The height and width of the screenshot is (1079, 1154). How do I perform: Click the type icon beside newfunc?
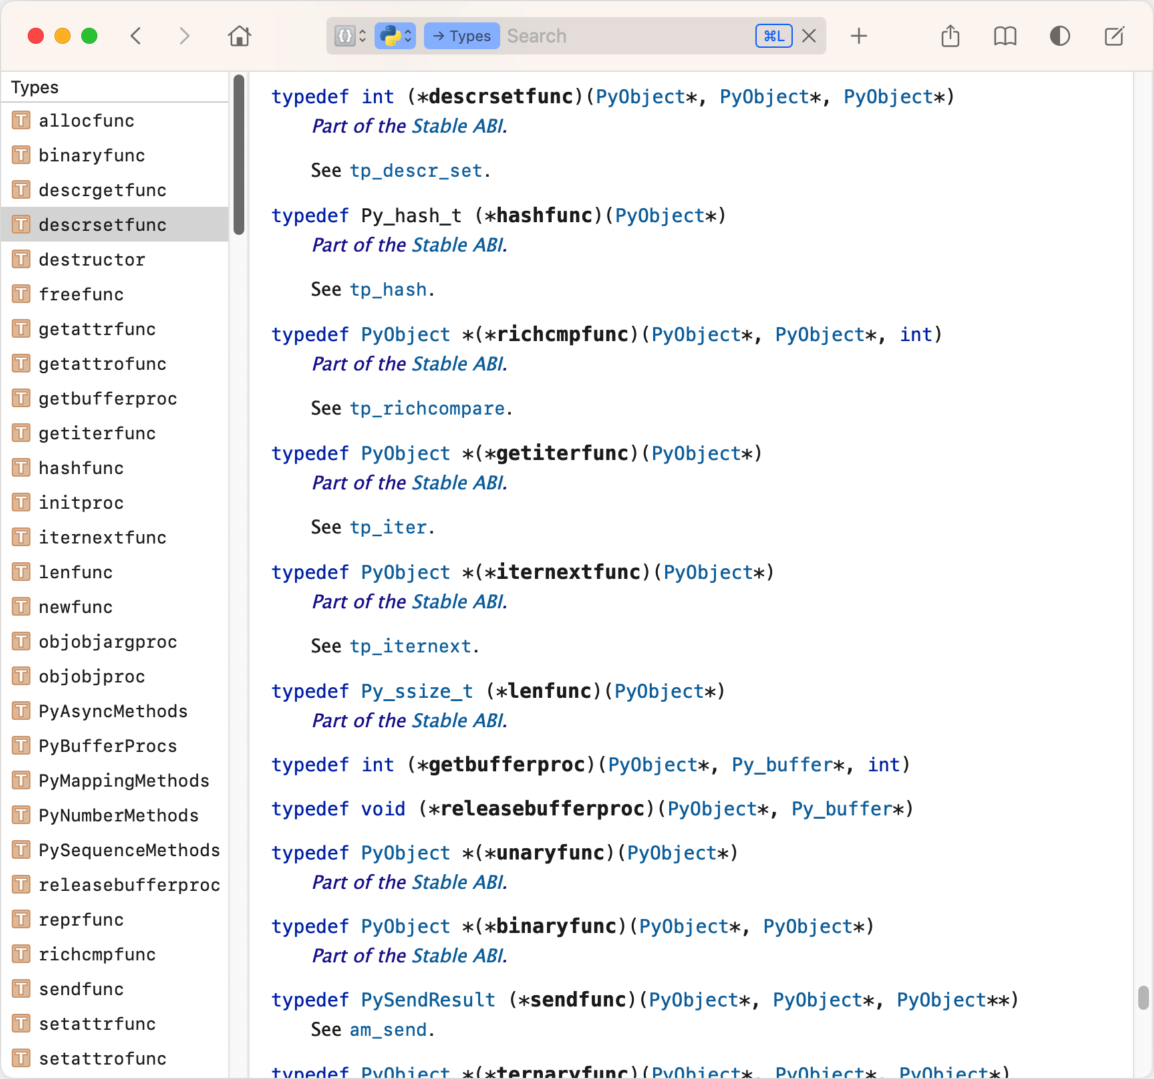pyautogui.click(x=21, y=607)
